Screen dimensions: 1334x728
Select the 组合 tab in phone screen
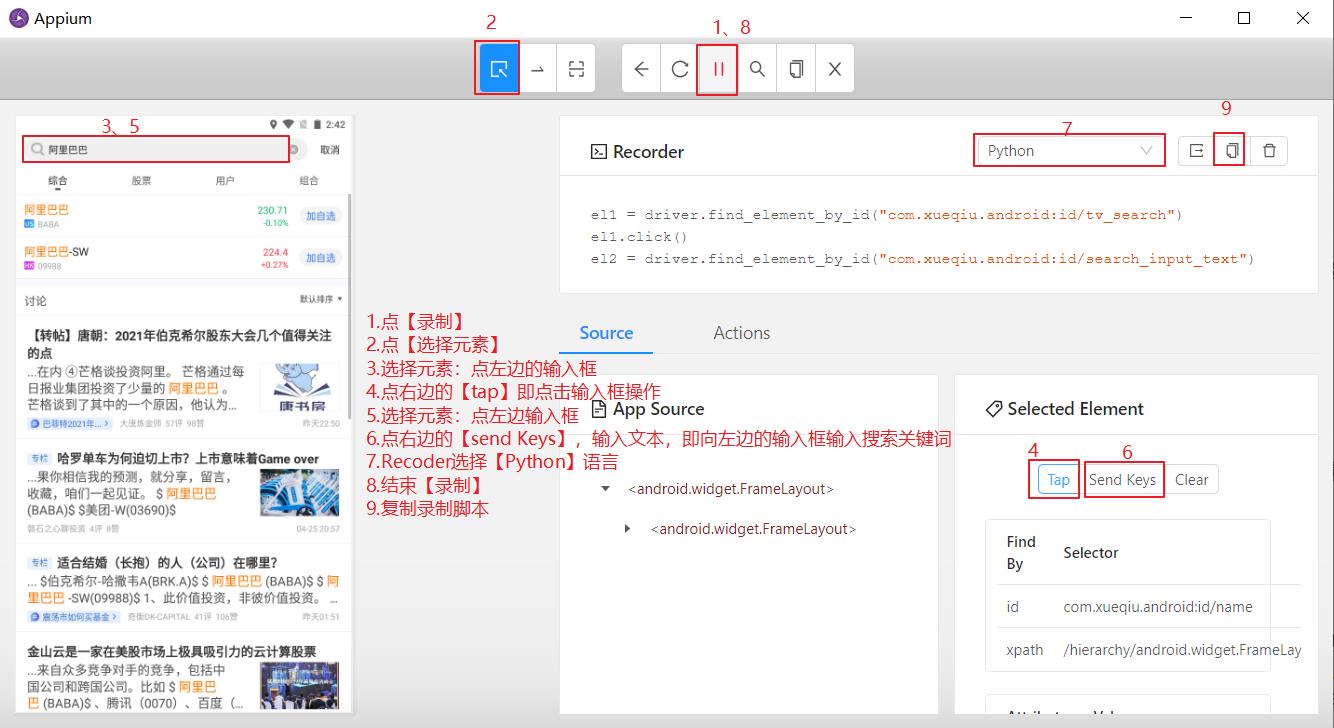(x=309, y=181)
